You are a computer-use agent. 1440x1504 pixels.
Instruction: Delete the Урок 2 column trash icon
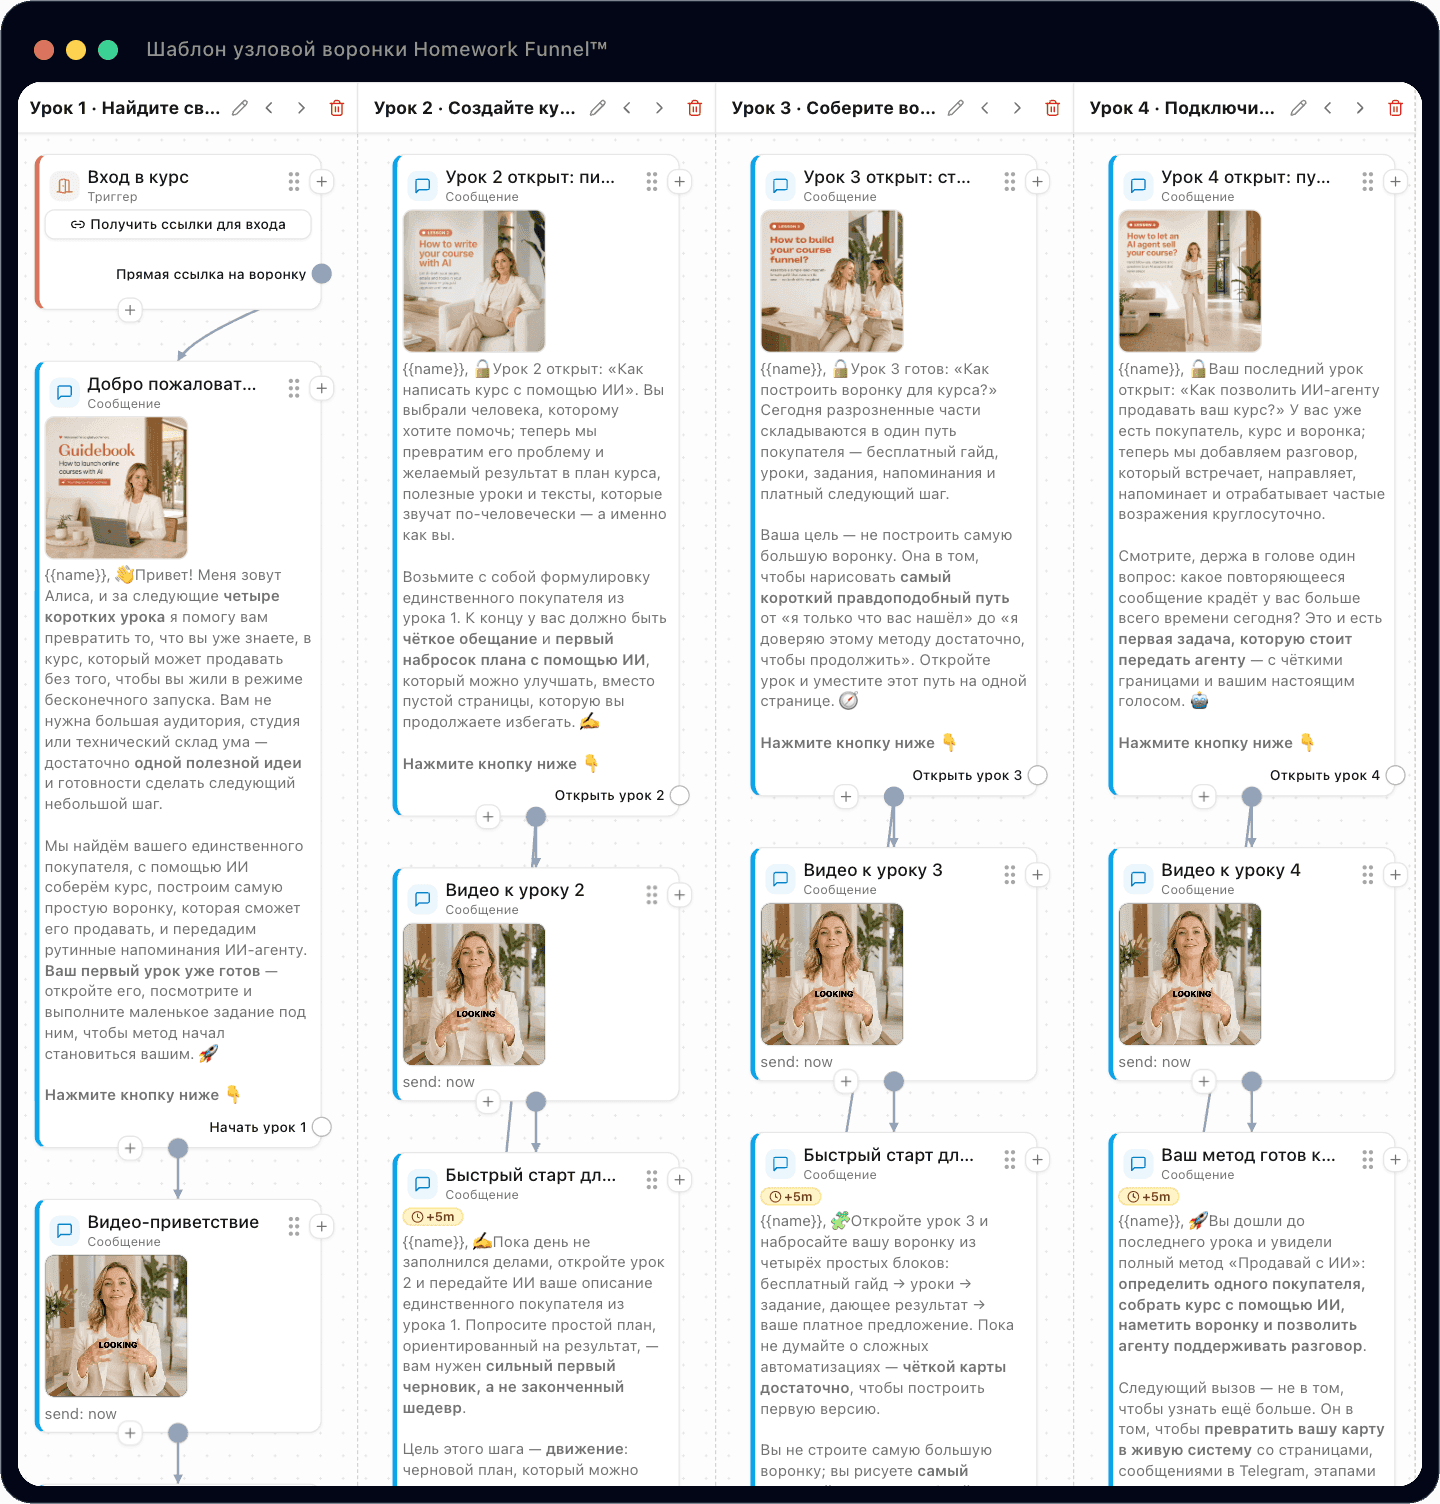[695, 108]
